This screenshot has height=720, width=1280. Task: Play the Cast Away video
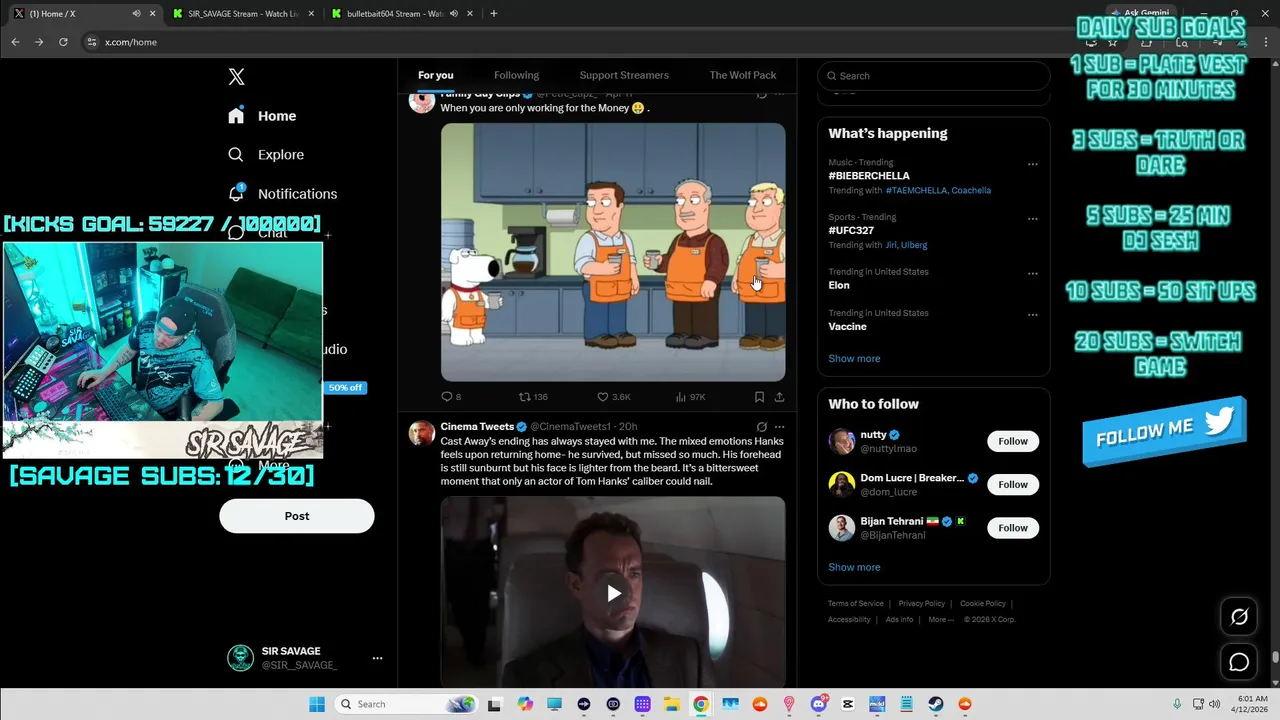point(613,593)
